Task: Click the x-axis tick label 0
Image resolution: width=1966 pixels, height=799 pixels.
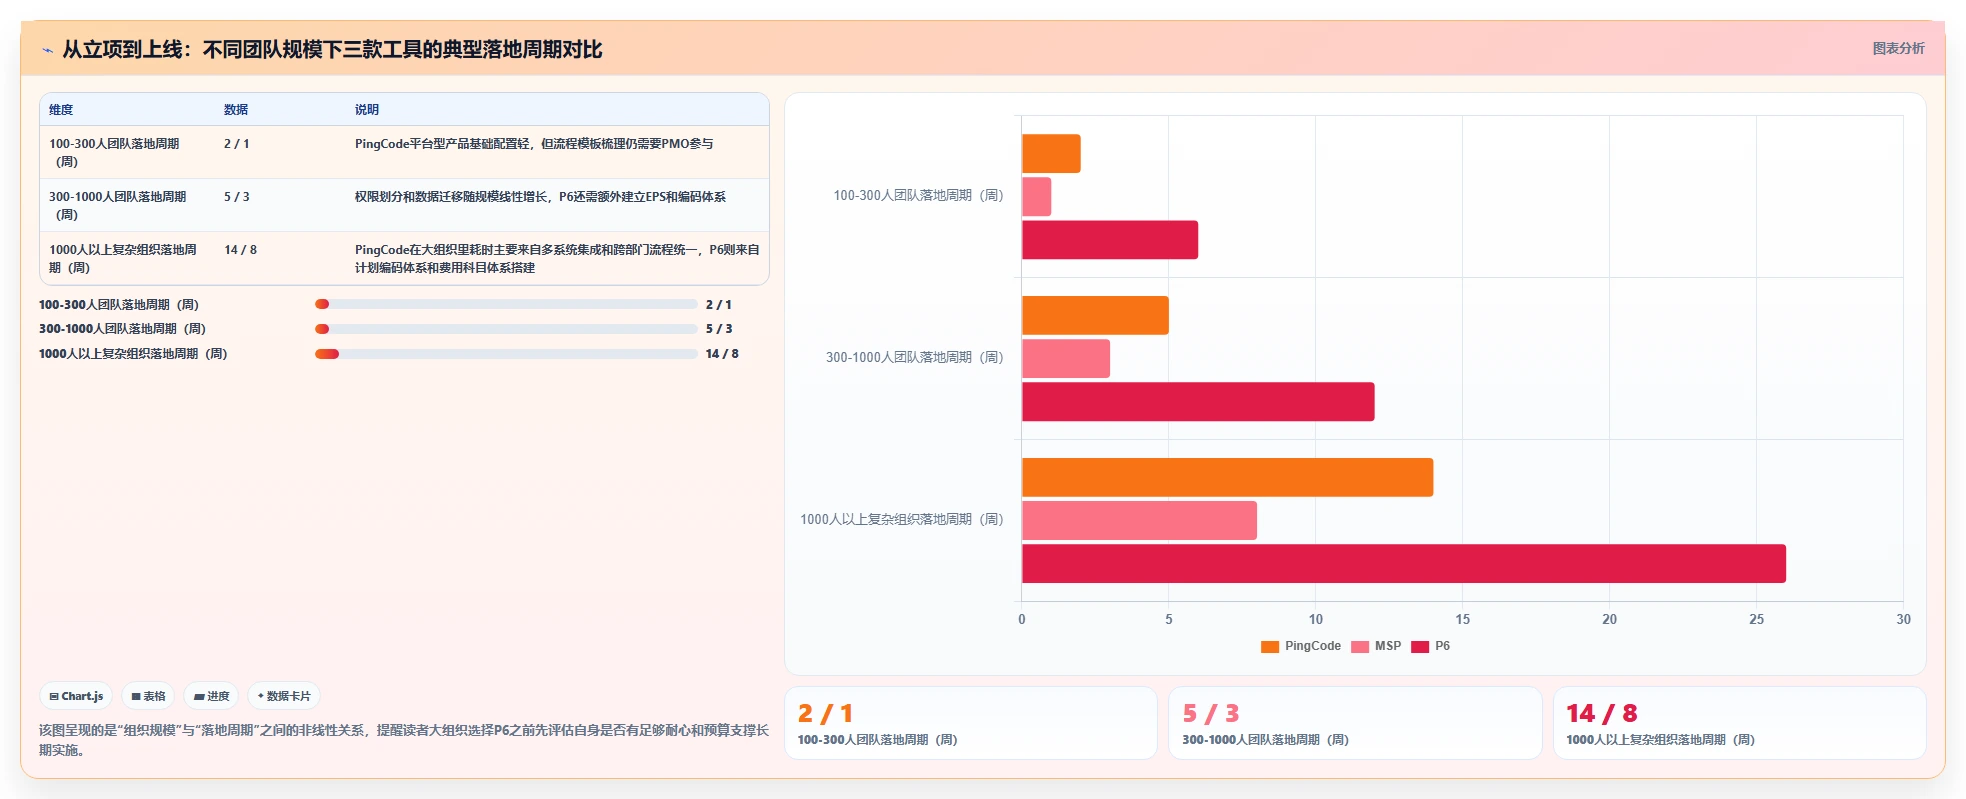Action: [1022, 620]
